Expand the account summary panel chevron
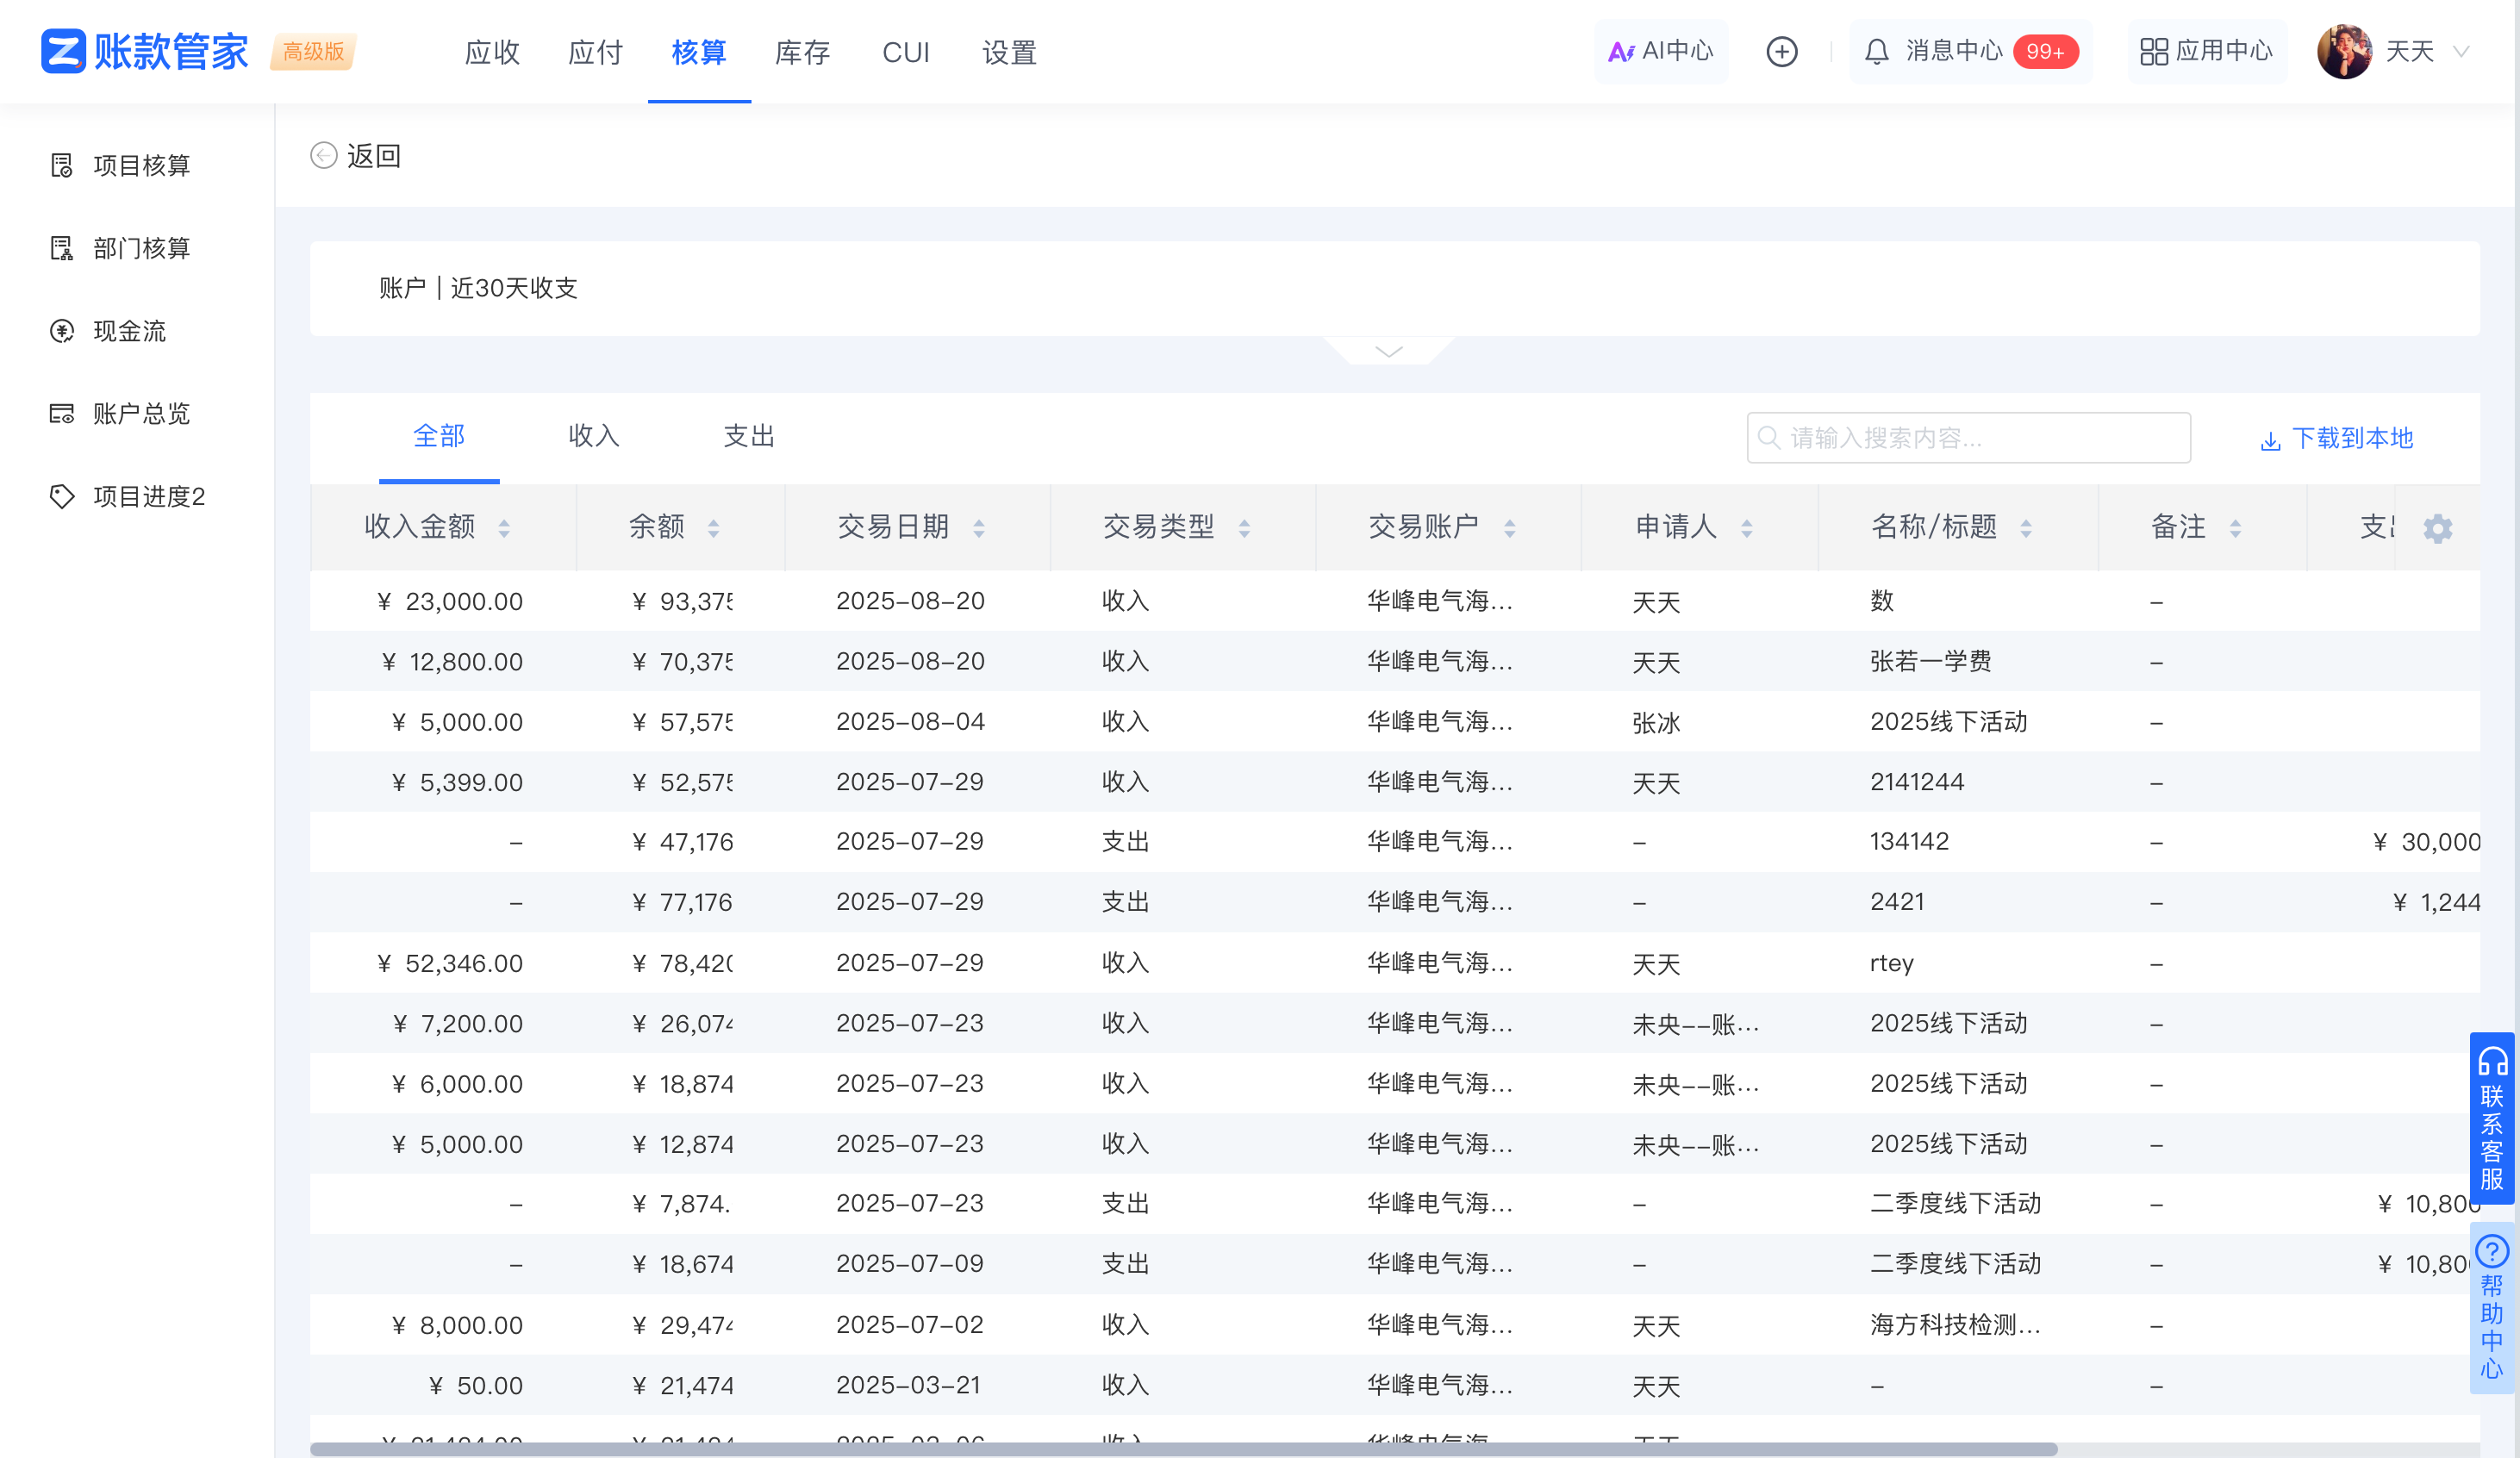Screen dimensions: 2520x1458 1388,351
